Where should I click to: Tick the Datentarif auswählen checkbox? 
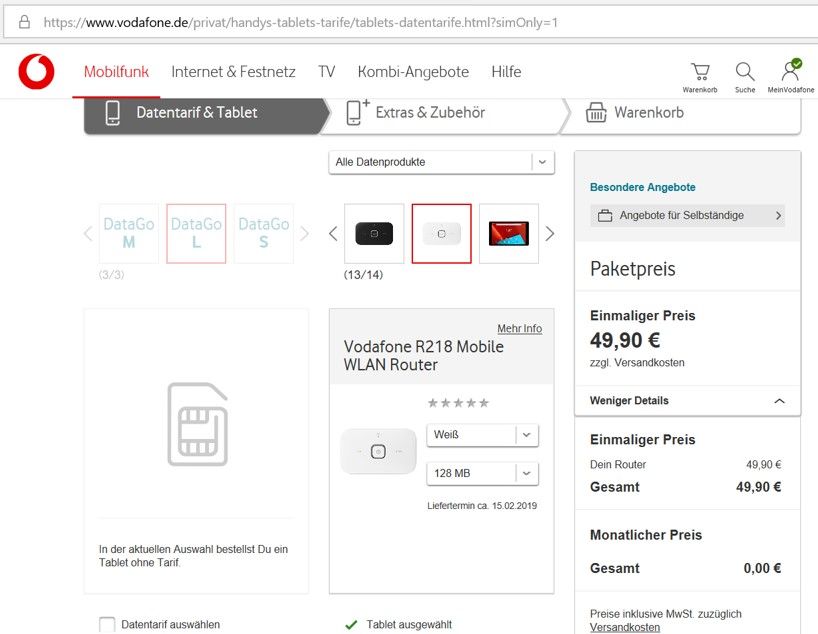(107, 624)
